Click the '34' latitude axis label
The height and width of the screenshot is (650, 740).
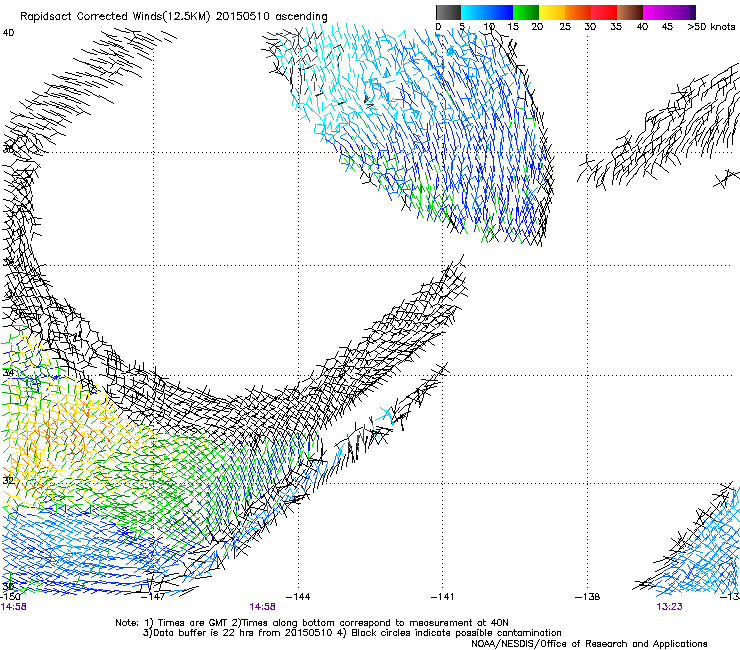(8, 373)
